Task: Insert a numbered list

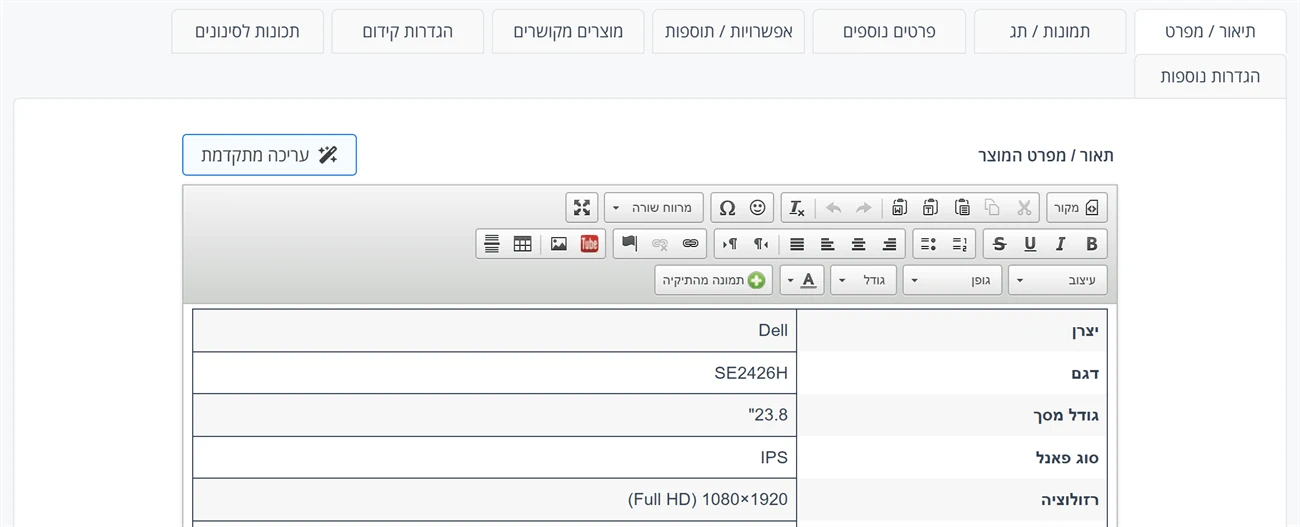Action: (959, 244)
